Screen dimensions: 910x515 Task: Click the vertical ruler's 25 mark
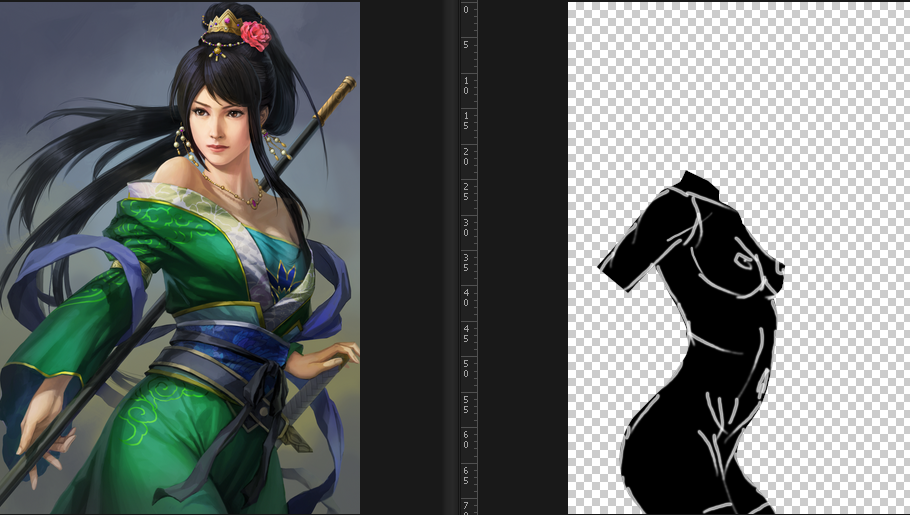tap(466, 192)
